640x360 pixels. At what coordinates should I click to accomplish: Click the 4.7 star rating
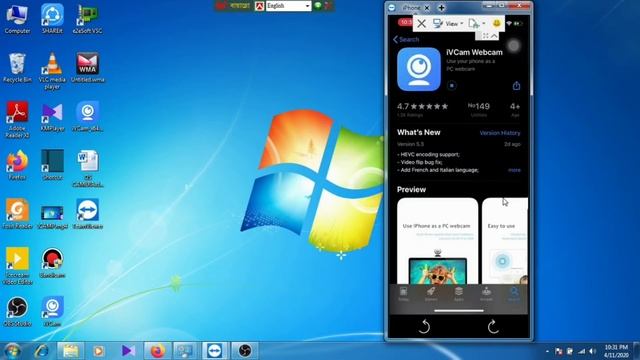pyautogui.click(x=422, y=107)
